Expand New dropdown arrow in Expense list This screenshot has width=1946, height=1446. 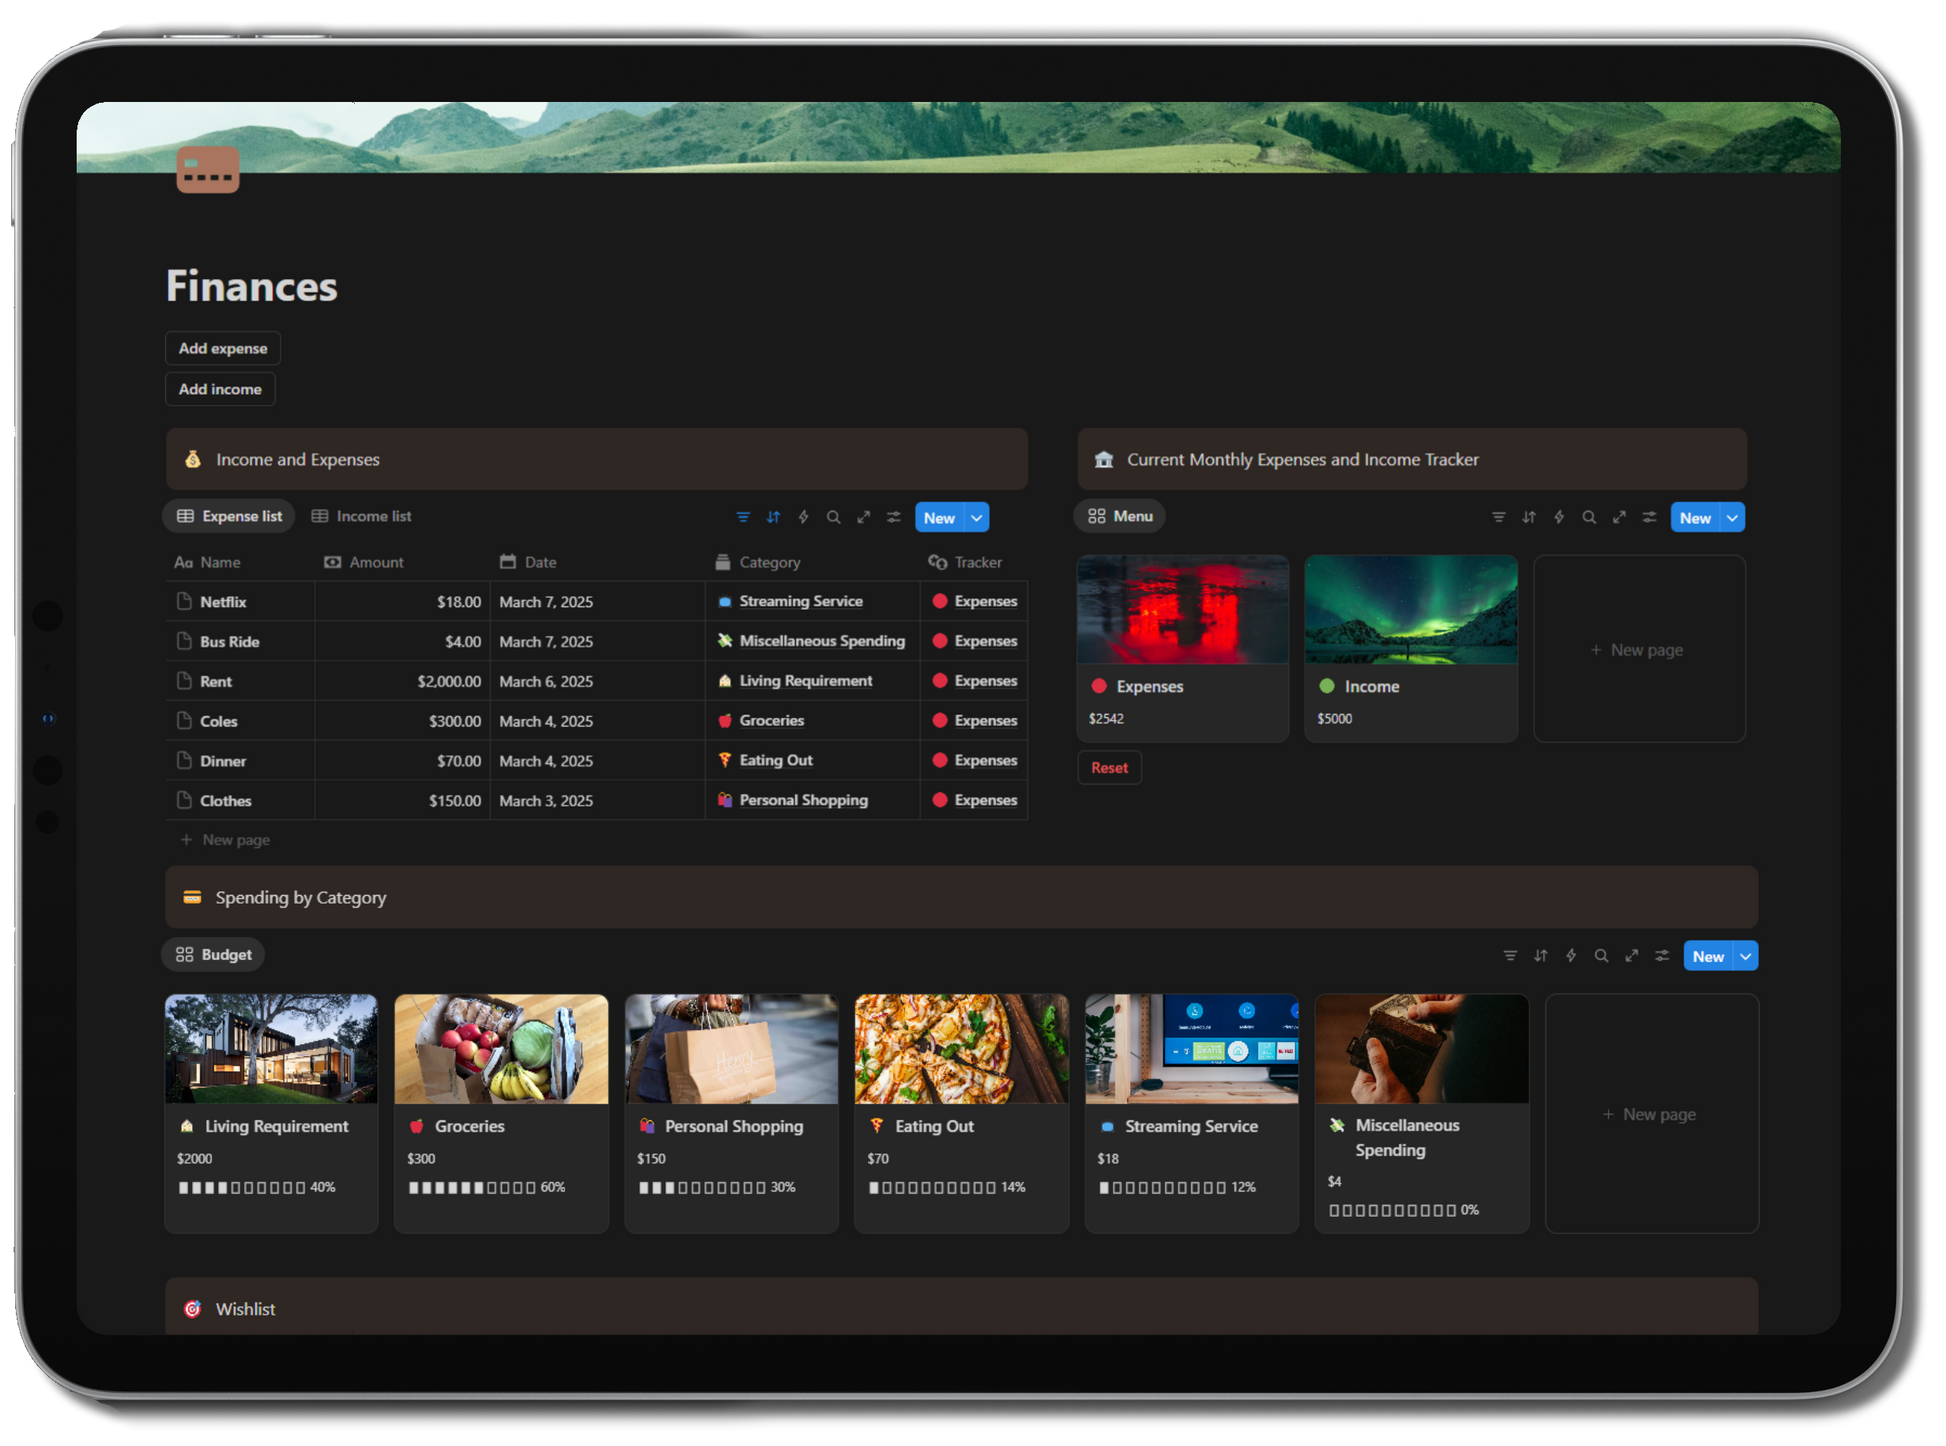coord(977,517)
